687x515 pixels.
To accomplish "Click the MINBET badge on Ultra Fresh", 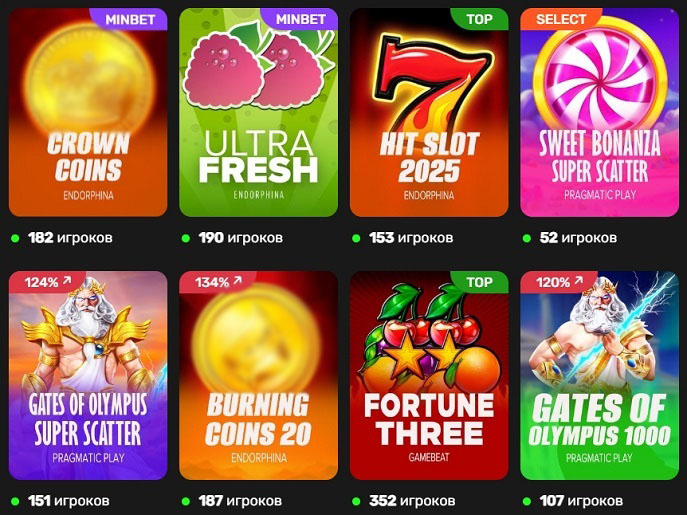I will pos(299,19).
